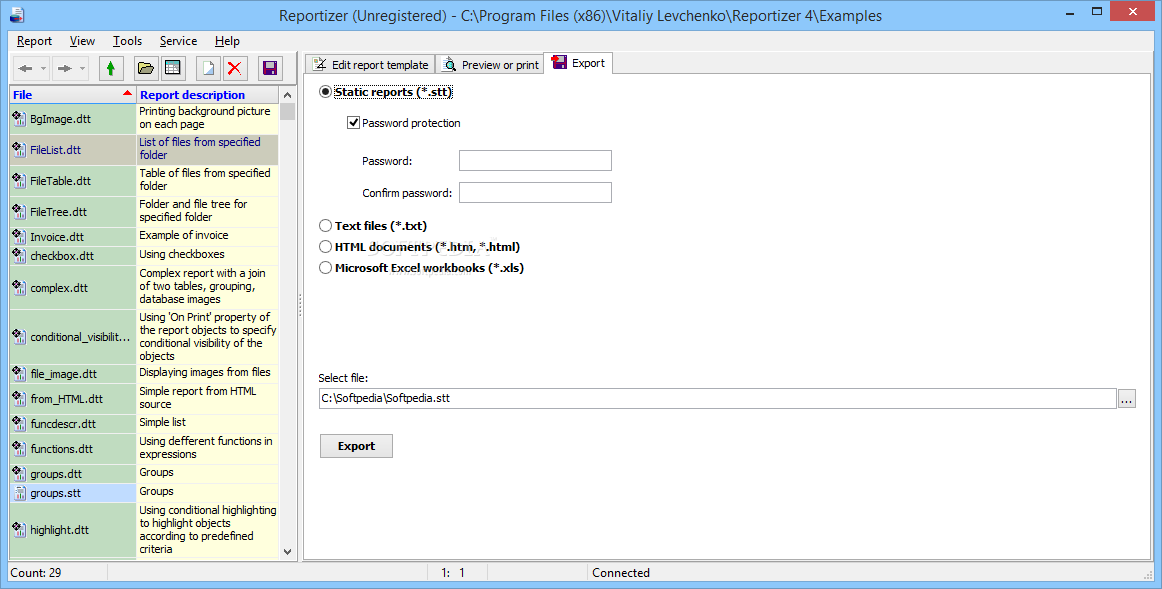Click the file list scroll-down arrow

288,552
